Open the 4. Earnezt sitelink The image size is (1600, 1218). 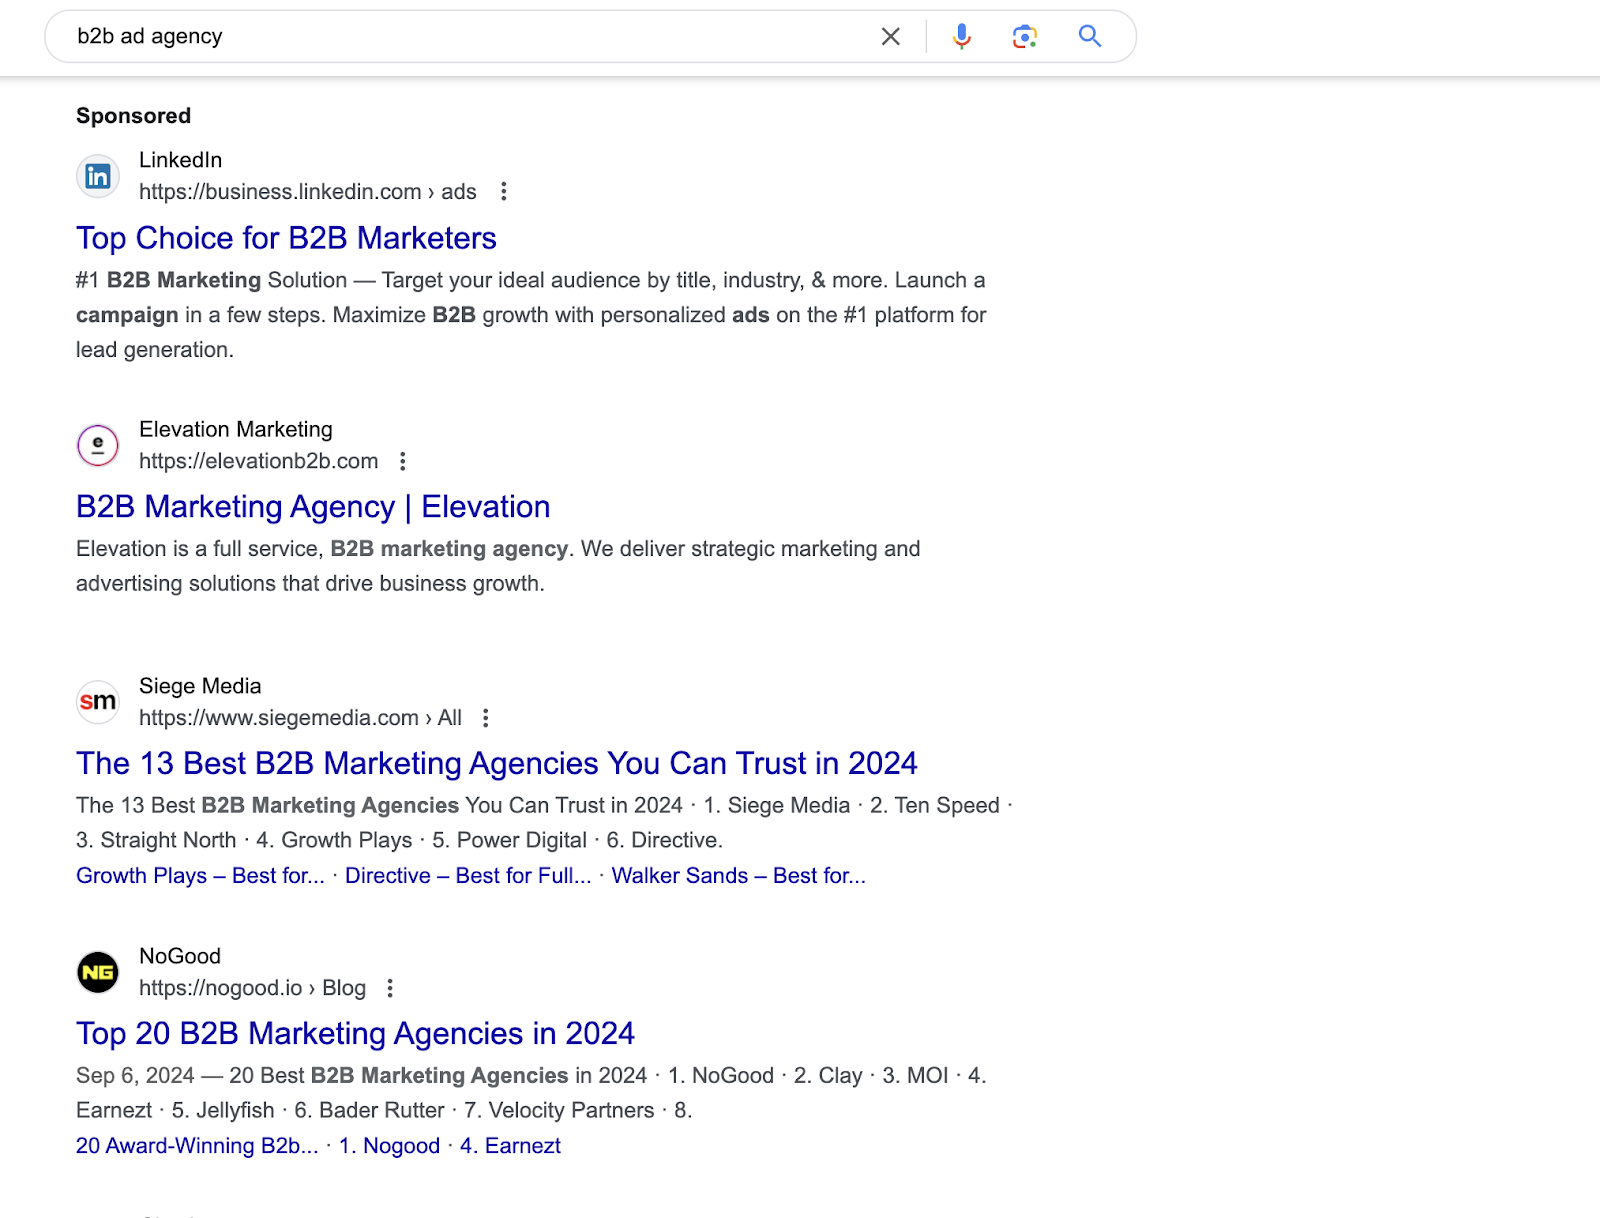pos(510,1146)
